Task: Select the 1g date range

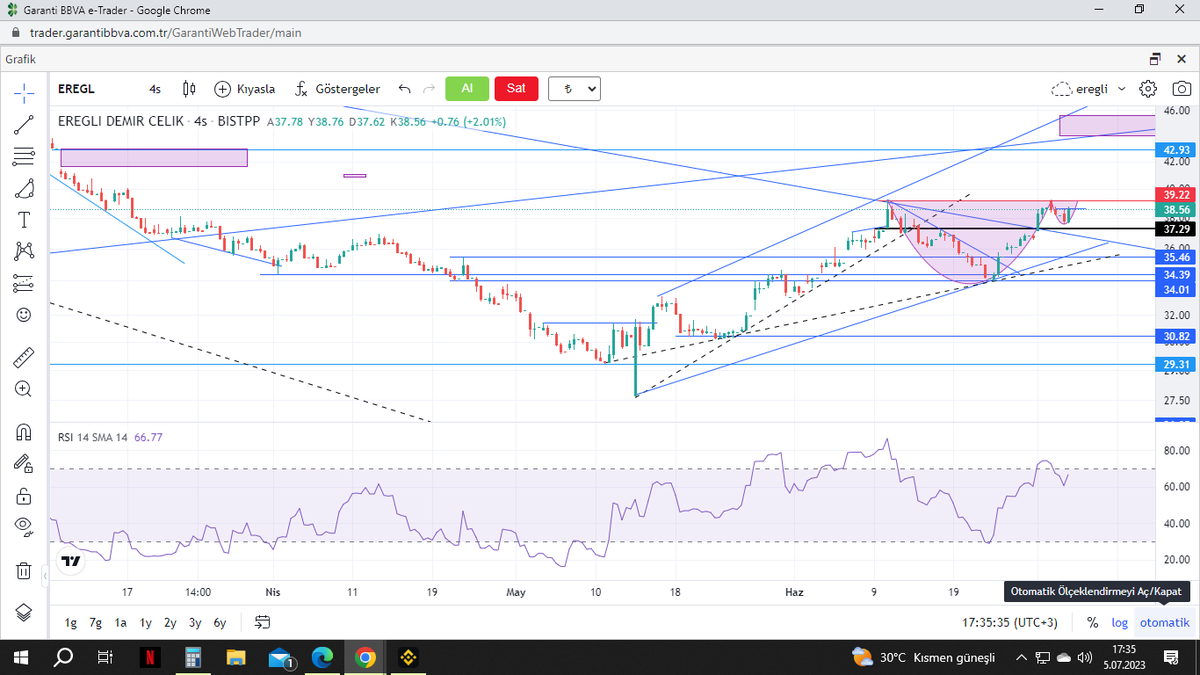Action: tap(71, 622)
